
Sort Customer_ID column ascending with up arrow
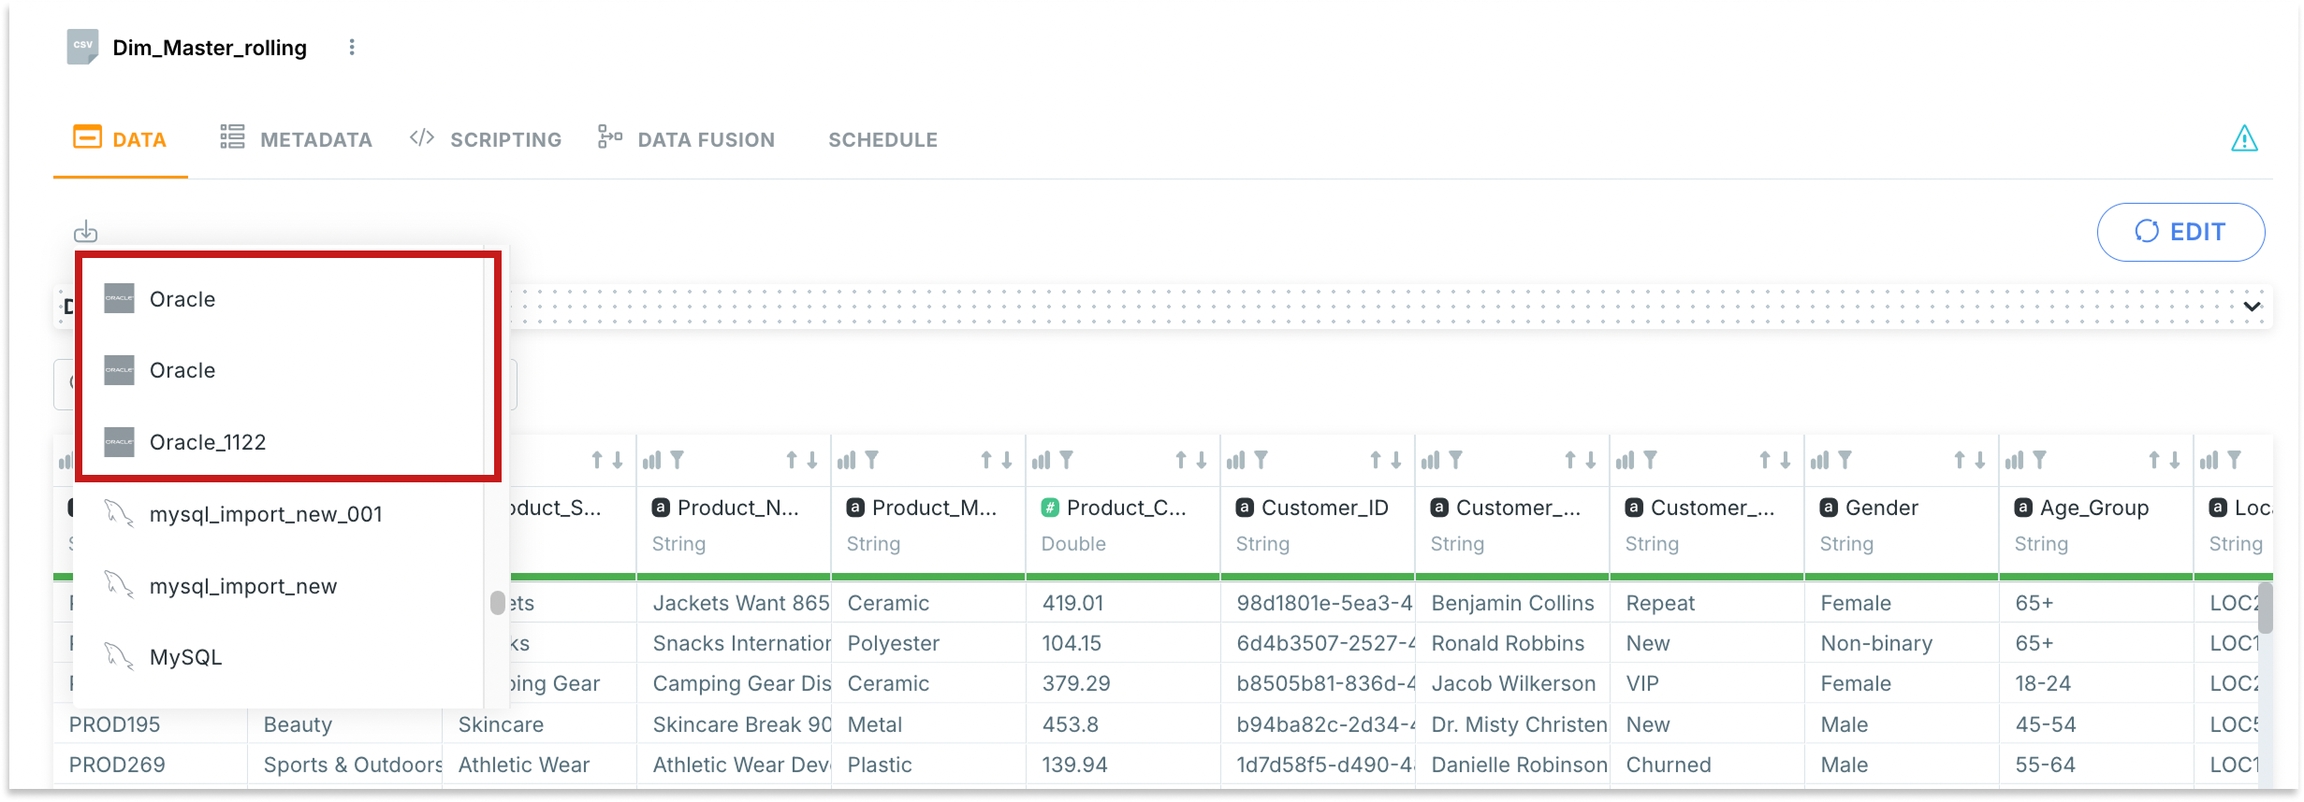click(x=1375, y=460)
